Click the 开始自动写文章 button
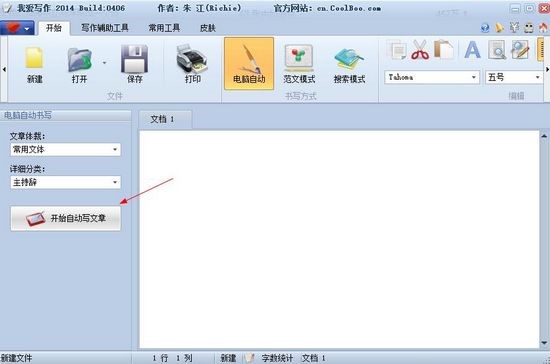Image resolution: width=550 pixels, height=364 pixels. [66, 218]
